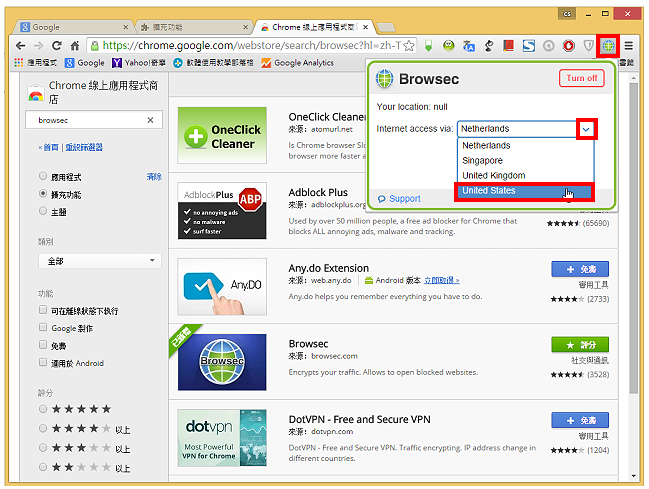The image size is (649, 489).
Task: Open the red circular extension icon
Action: coord(569,46)
